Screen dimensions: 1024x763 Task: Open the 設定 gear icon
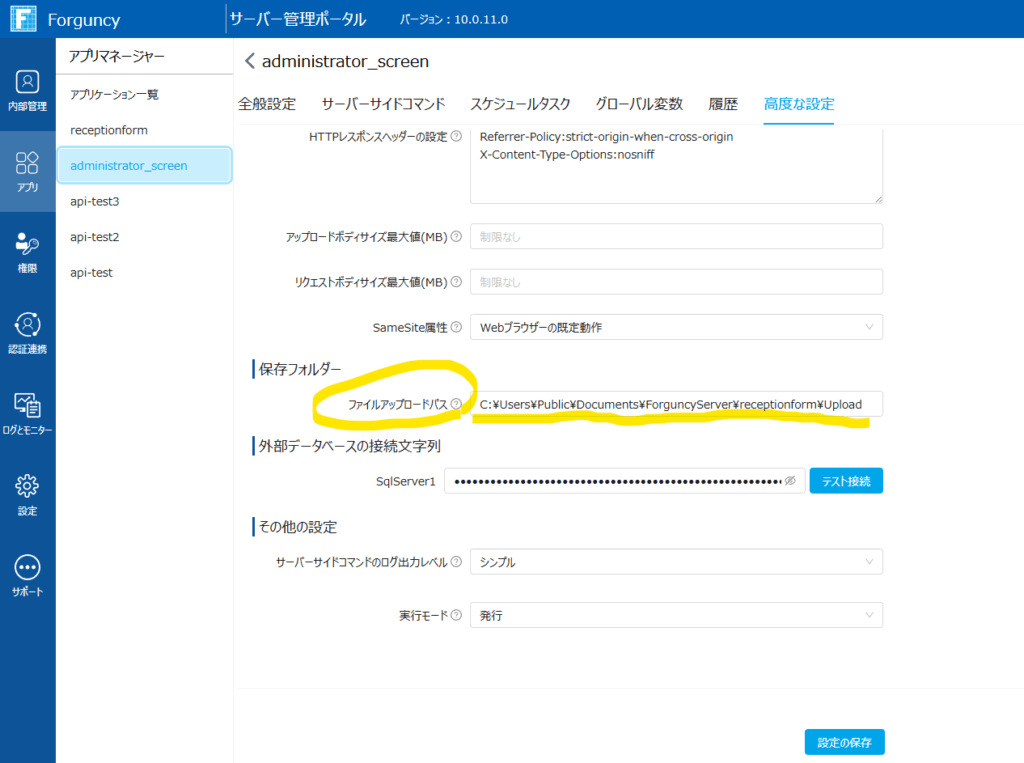pyautogui.click(x=27, y=494)
